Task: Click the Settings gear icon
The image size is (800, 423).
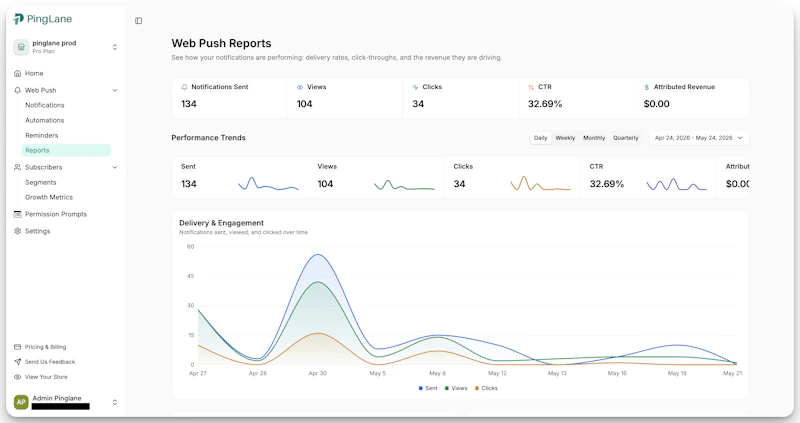Action: [17, 231]
